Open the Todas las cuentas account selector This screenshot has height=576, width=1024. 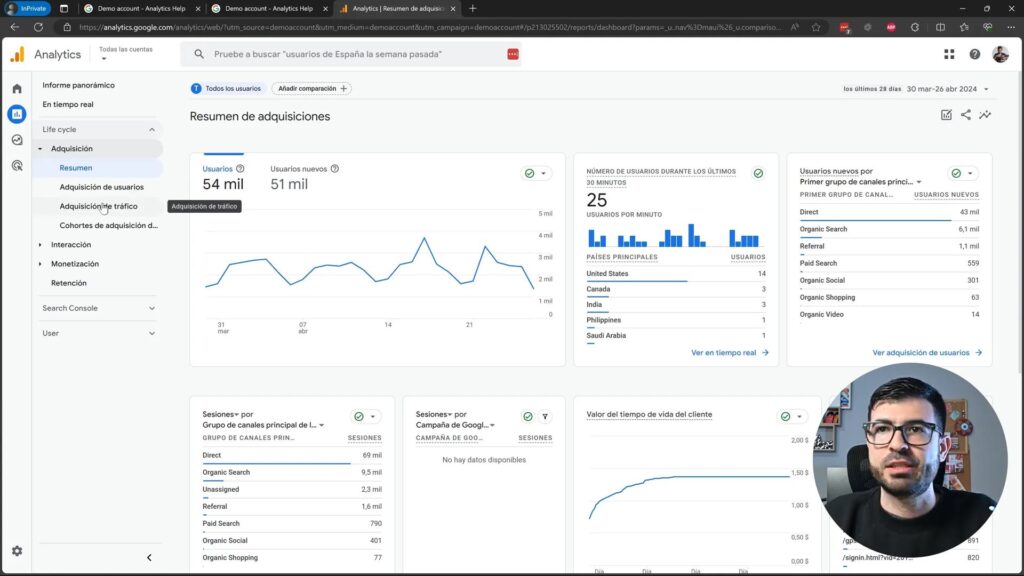[125, 54]
